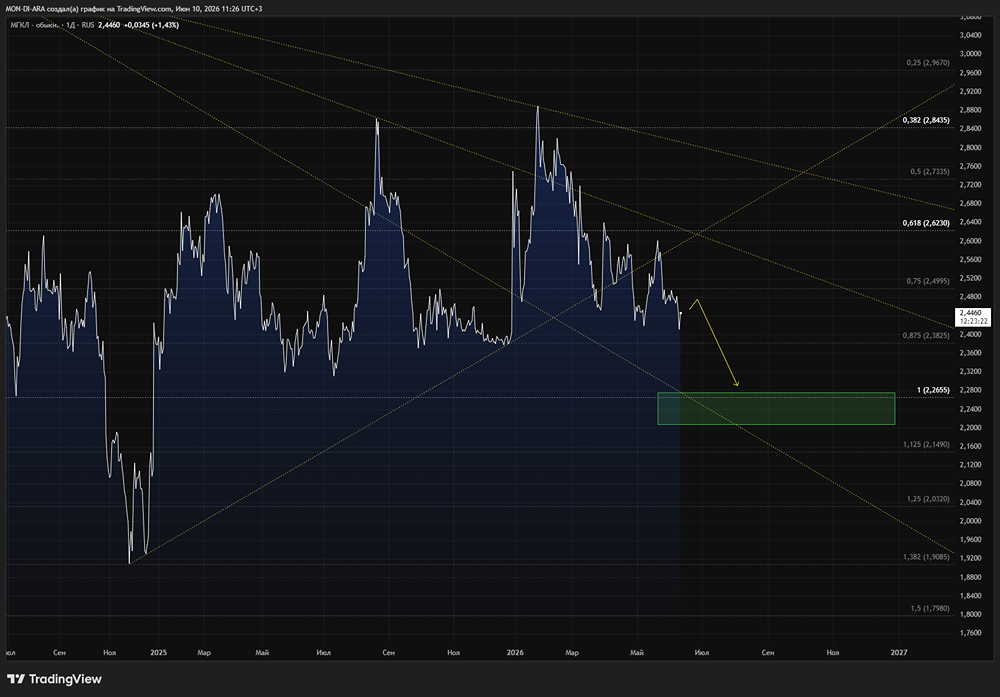Click the 2,1600 price axis label
Image resolution: width=1000 pixels, height=697 pixels.
[x=970, y=446]
